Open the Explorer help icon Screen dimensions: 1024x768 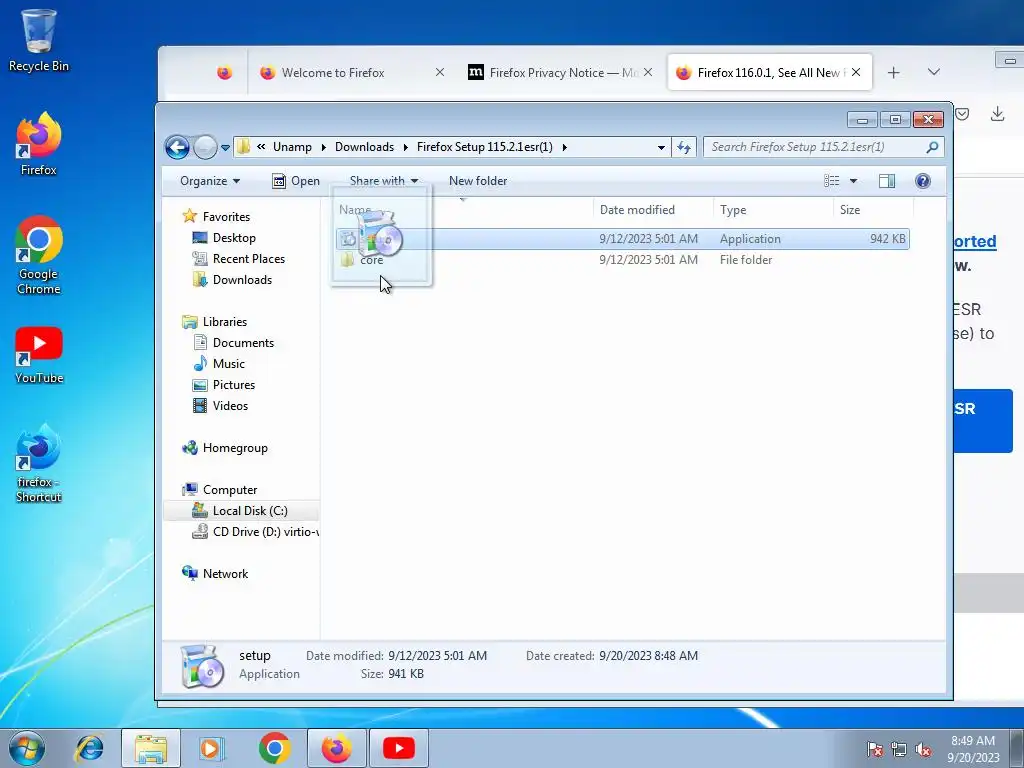[922, 181]
